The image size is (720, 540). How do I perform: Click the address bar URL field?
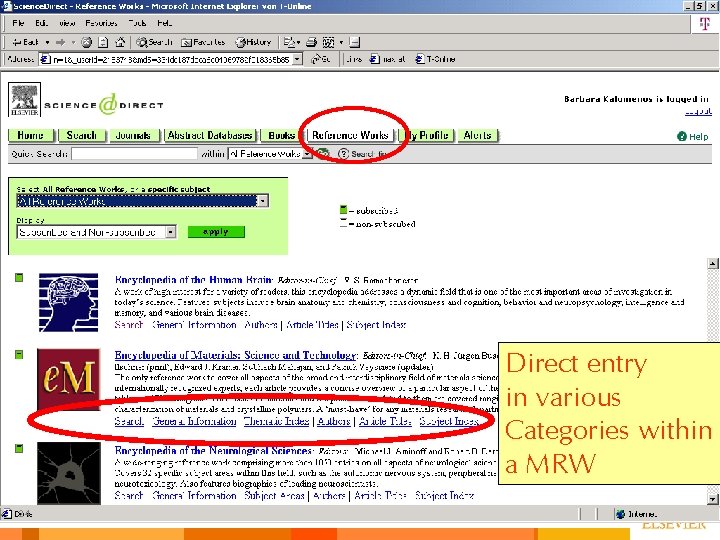(171, 59)
